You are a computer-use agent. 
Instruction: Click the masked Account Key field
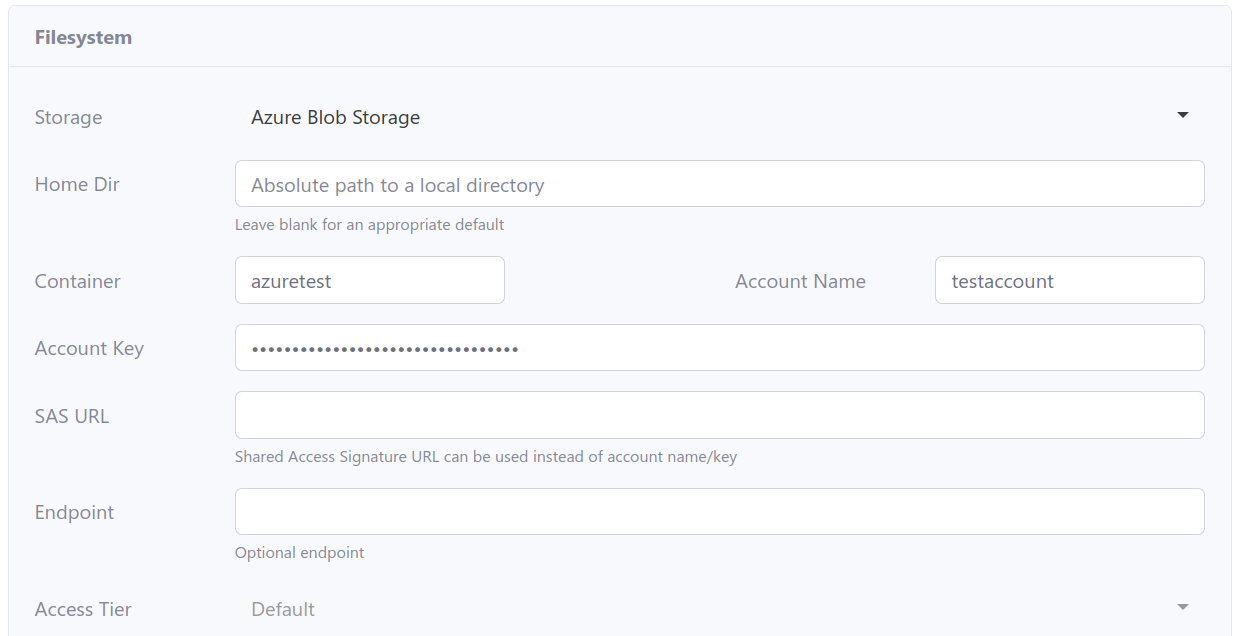click(x=718, y=348)
